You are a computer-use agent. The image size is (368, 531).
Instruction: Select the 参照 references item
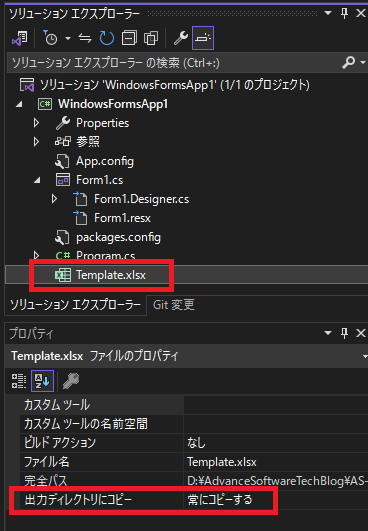click(88, 142)
